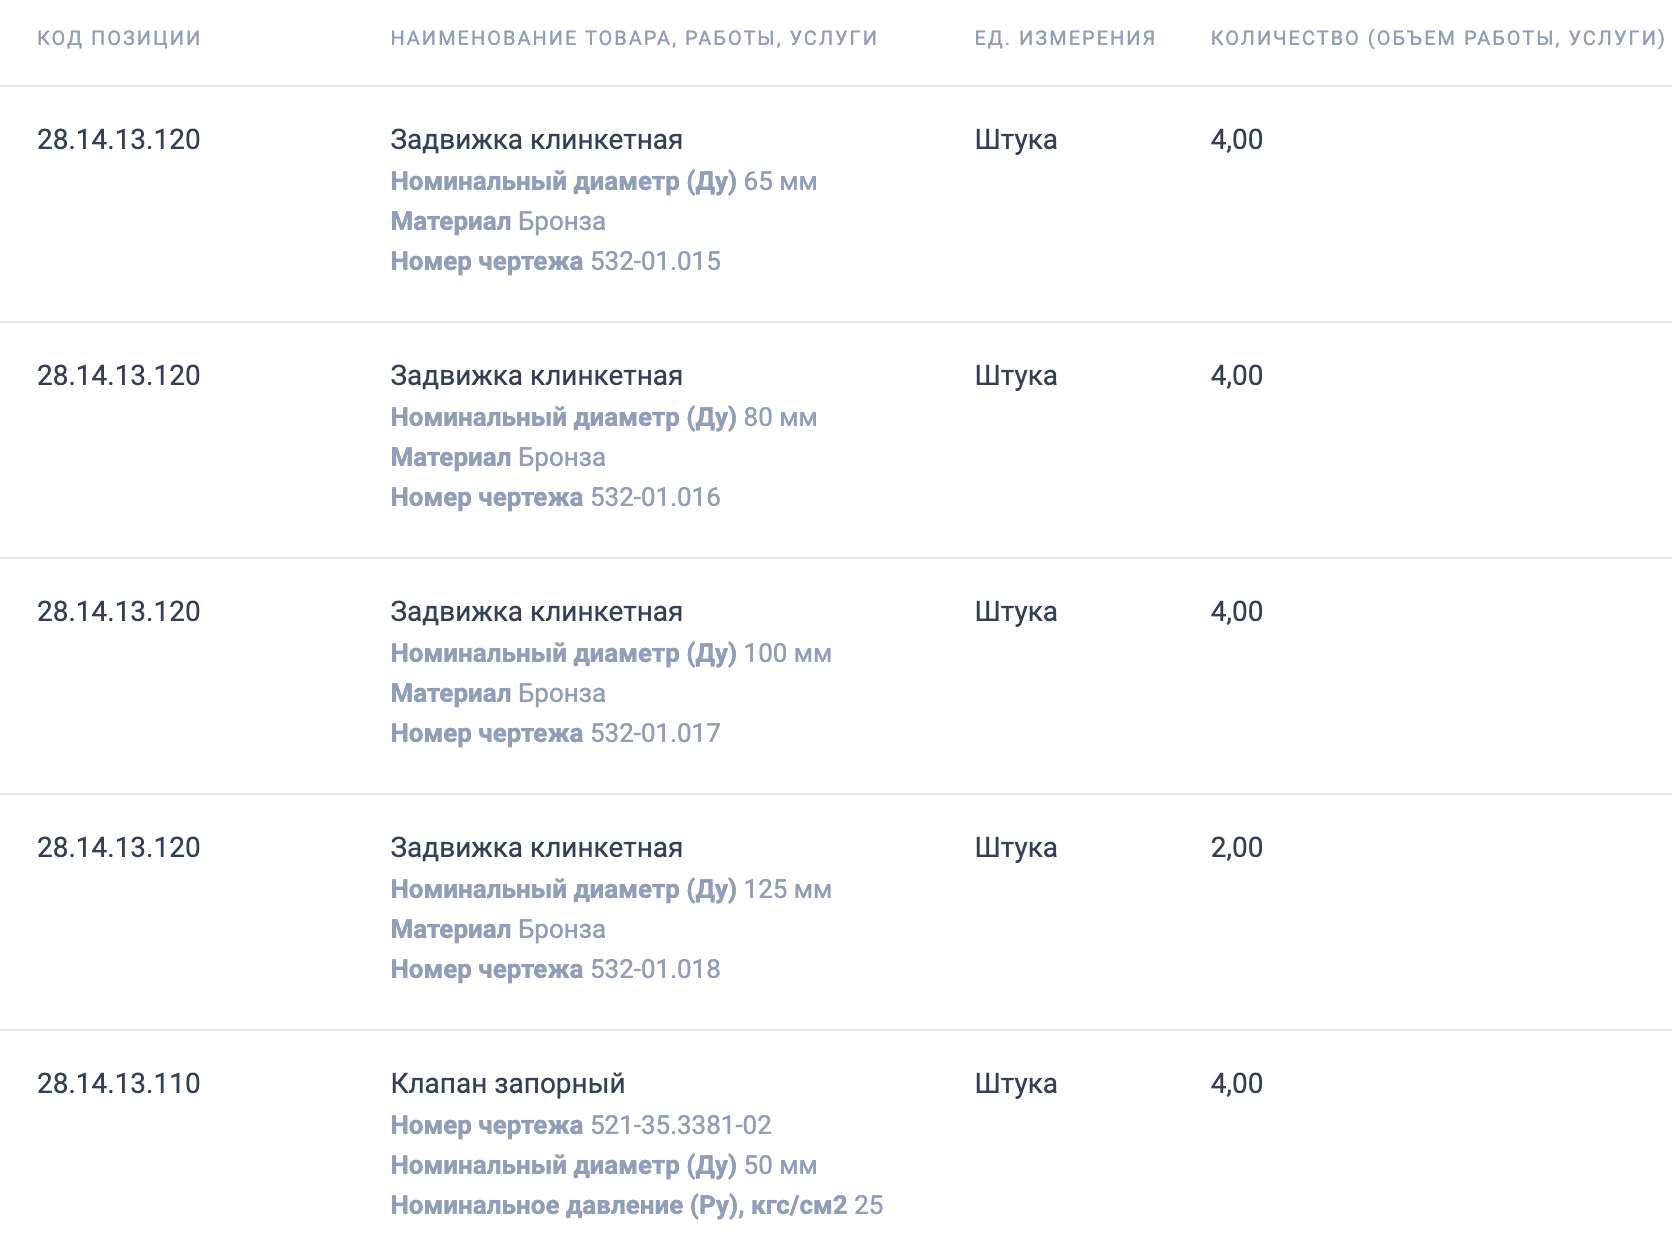
Task: Click 'Материал Бронза' in 100 мм row
Action: point(497,694)
